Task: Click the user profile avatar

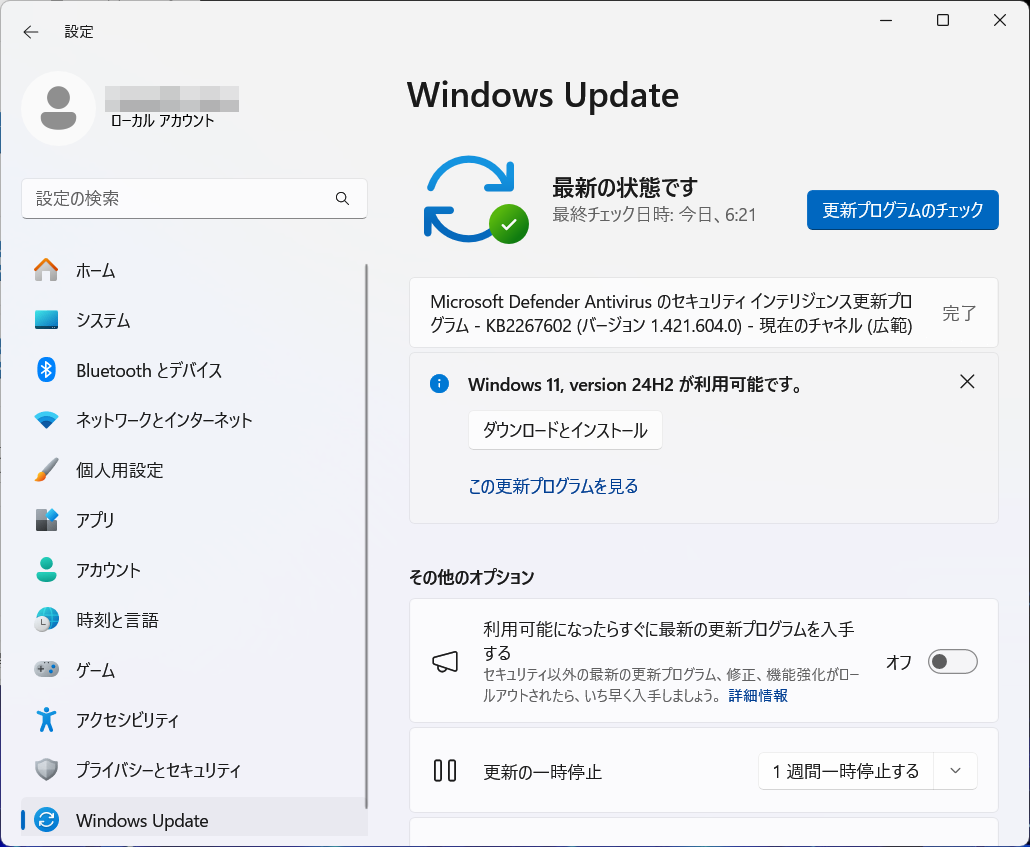Action: click(58, 108)
